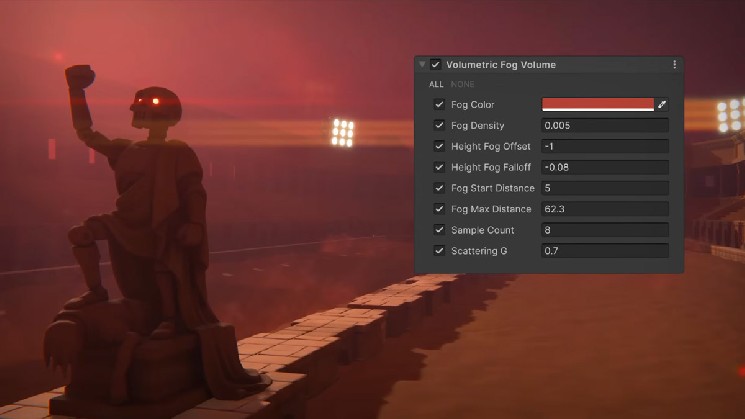Image resolution: width=745 pixels, height=419 pixels.
Task: Click the Sample Count label
Action: pyautogui.click(x=483, y=230)
